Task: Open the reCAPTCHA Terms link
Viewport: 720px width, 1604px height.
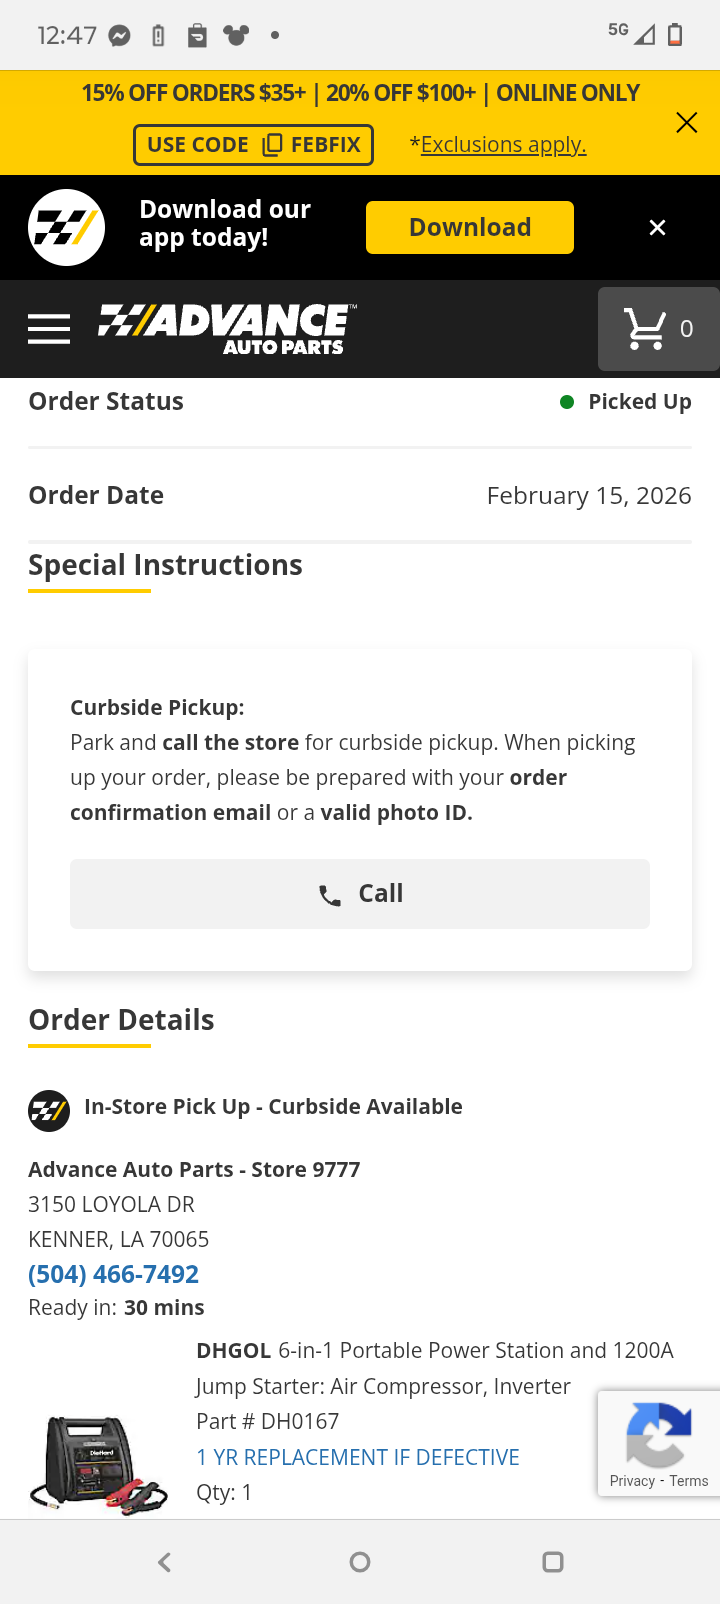Action: point(689,1481)
